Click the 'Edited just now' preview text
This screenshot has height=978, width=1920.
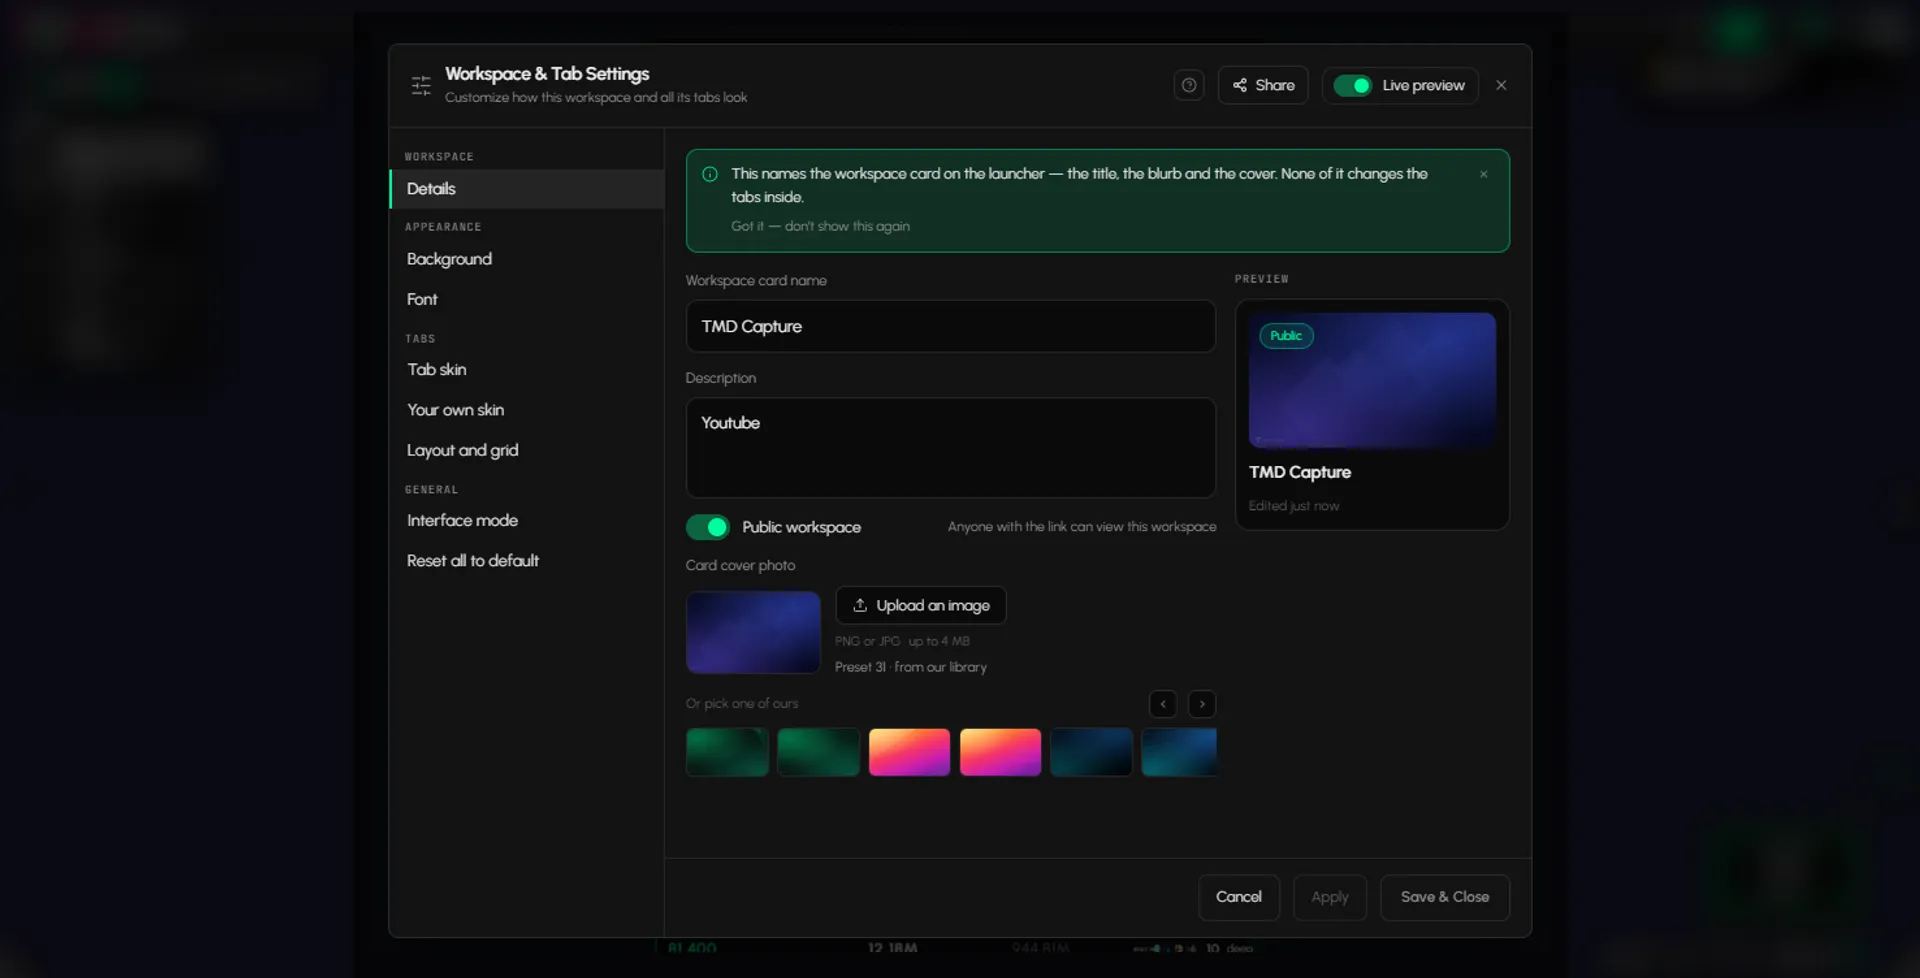(x=1293, y=506)
